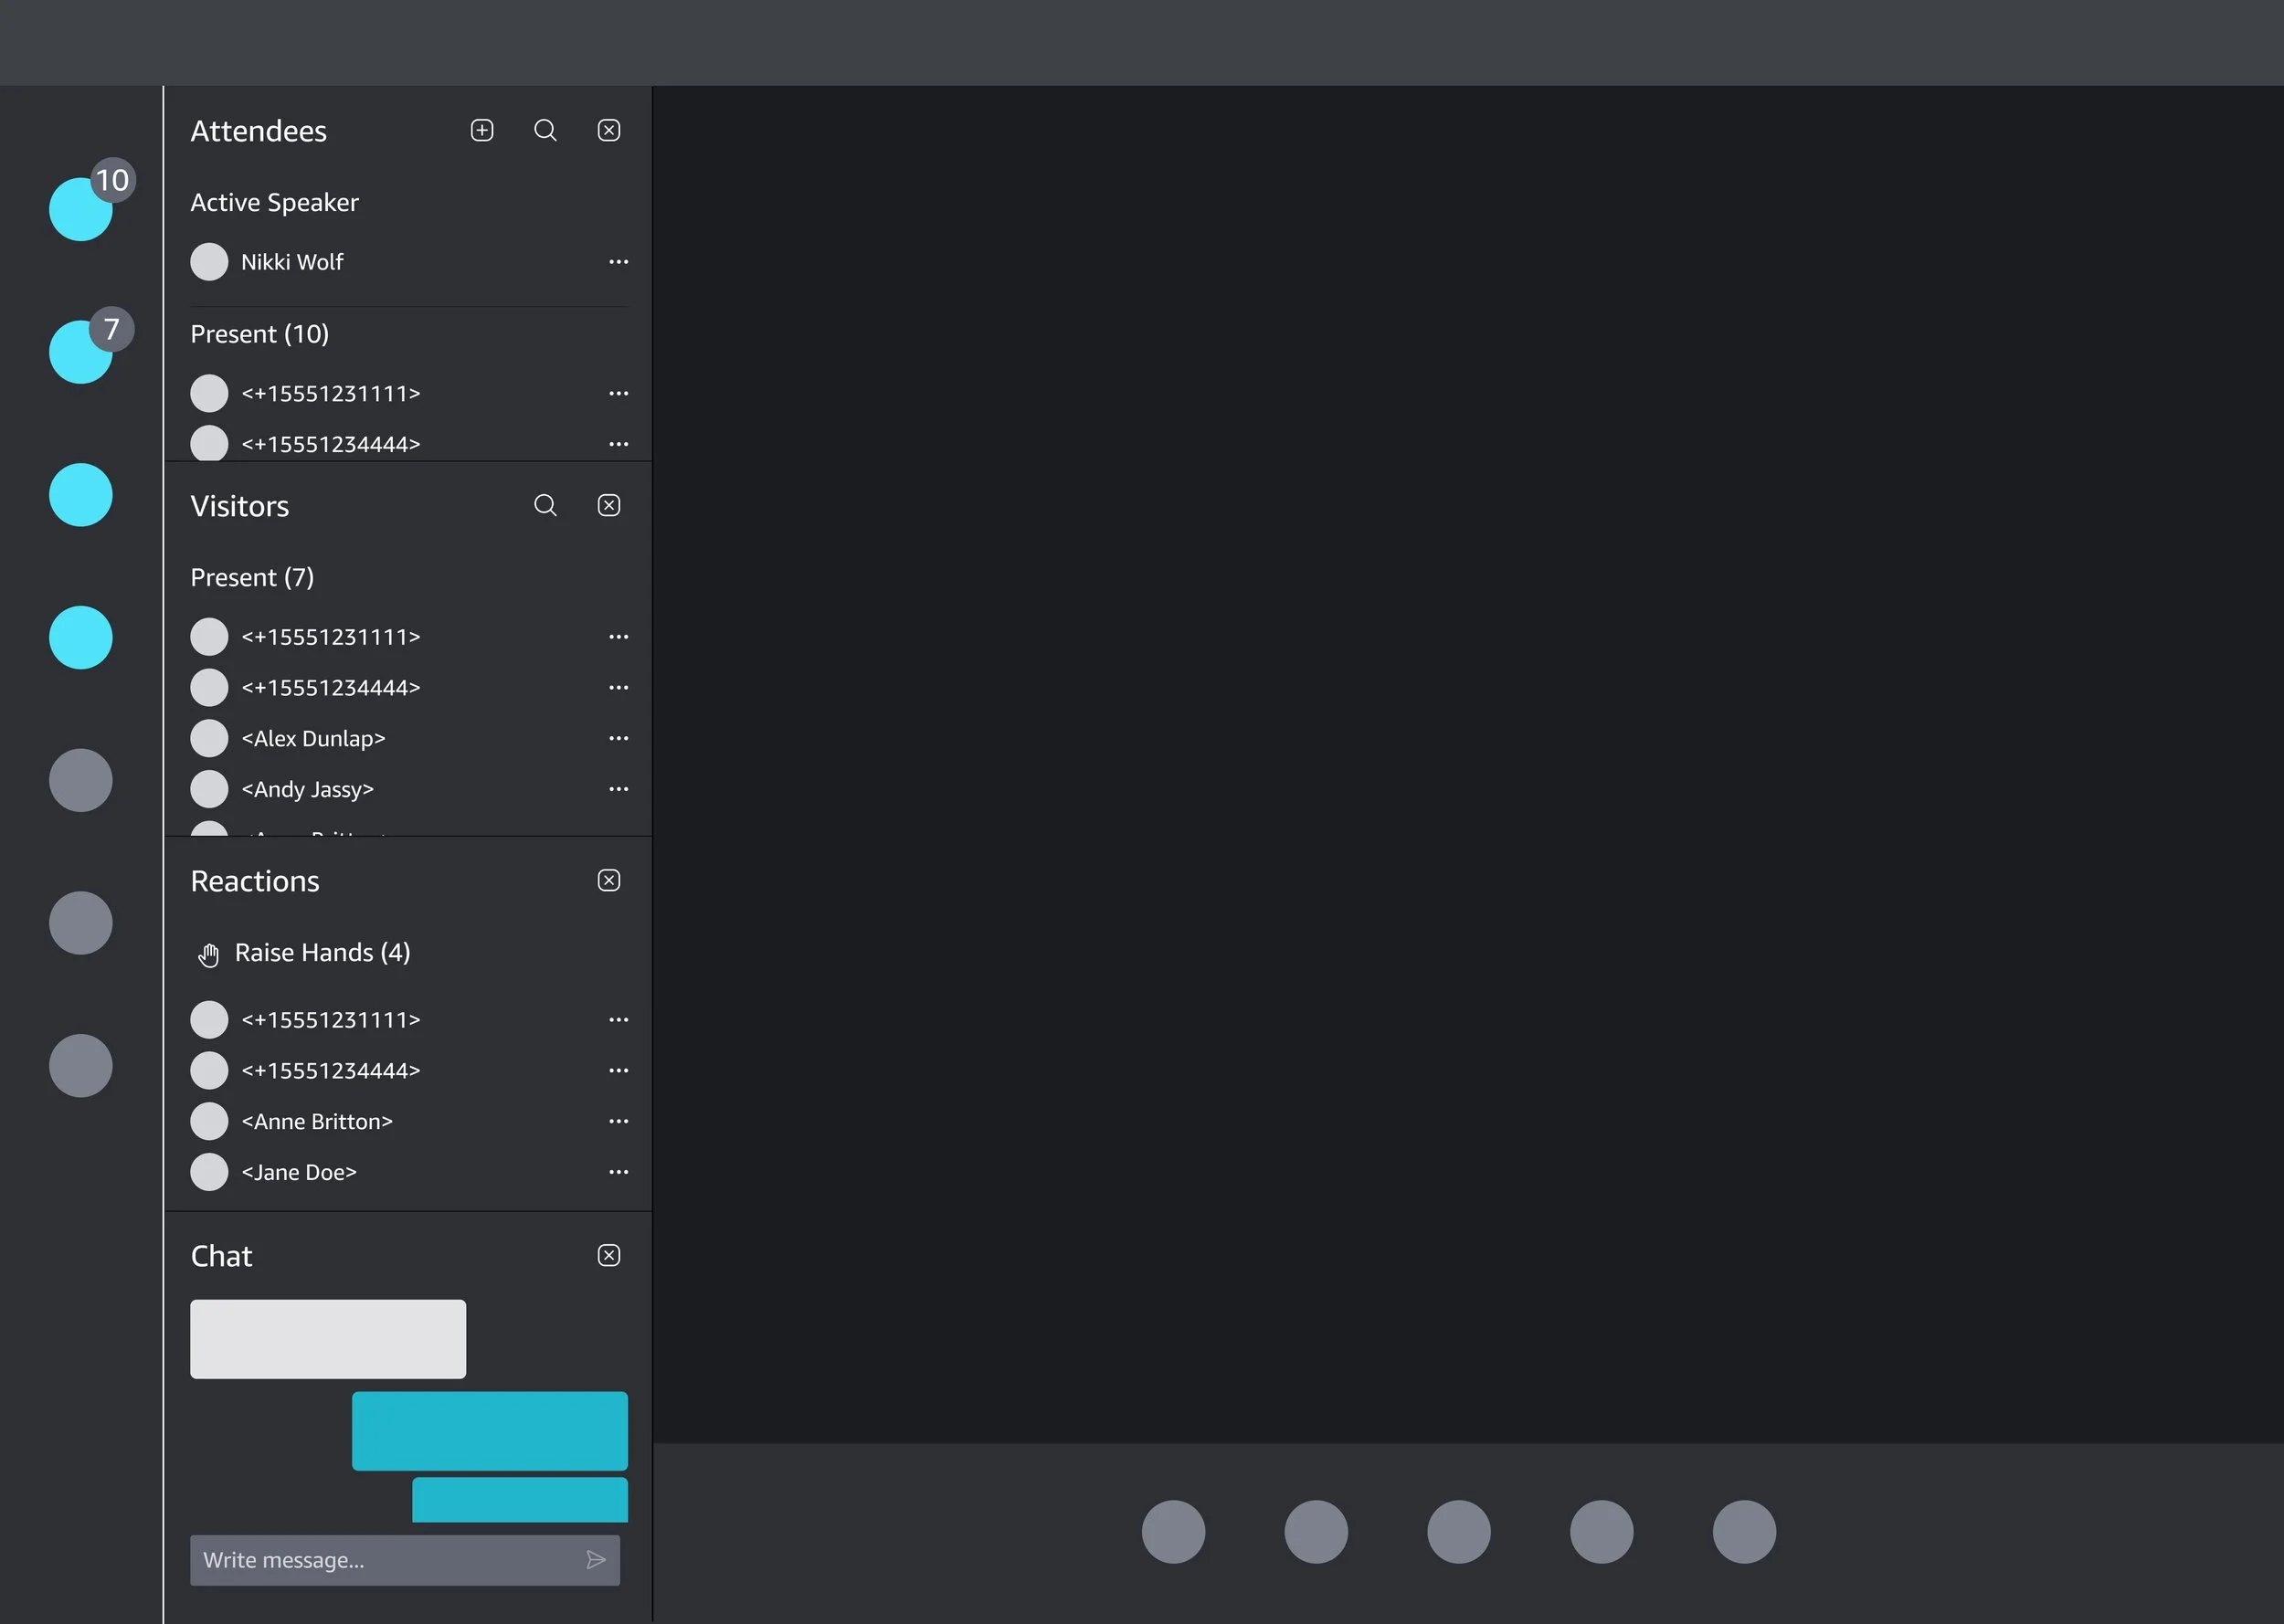This screenshot has height=1624, width=2284.
Task: Click Nikki Wolf's avatar
Action: tap(209, 262)
